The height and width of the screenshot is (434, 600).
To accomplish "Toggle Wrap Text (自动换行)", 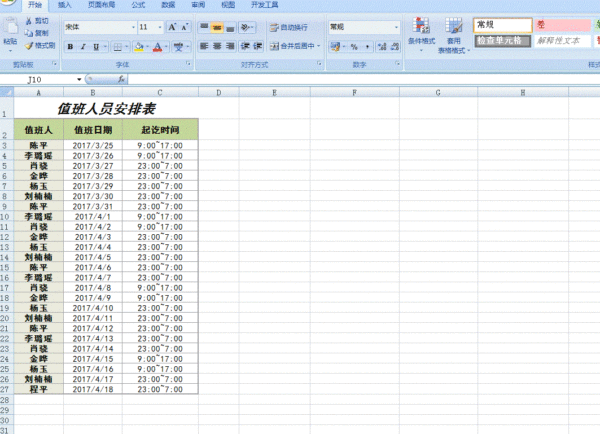I will coord(288,27).
